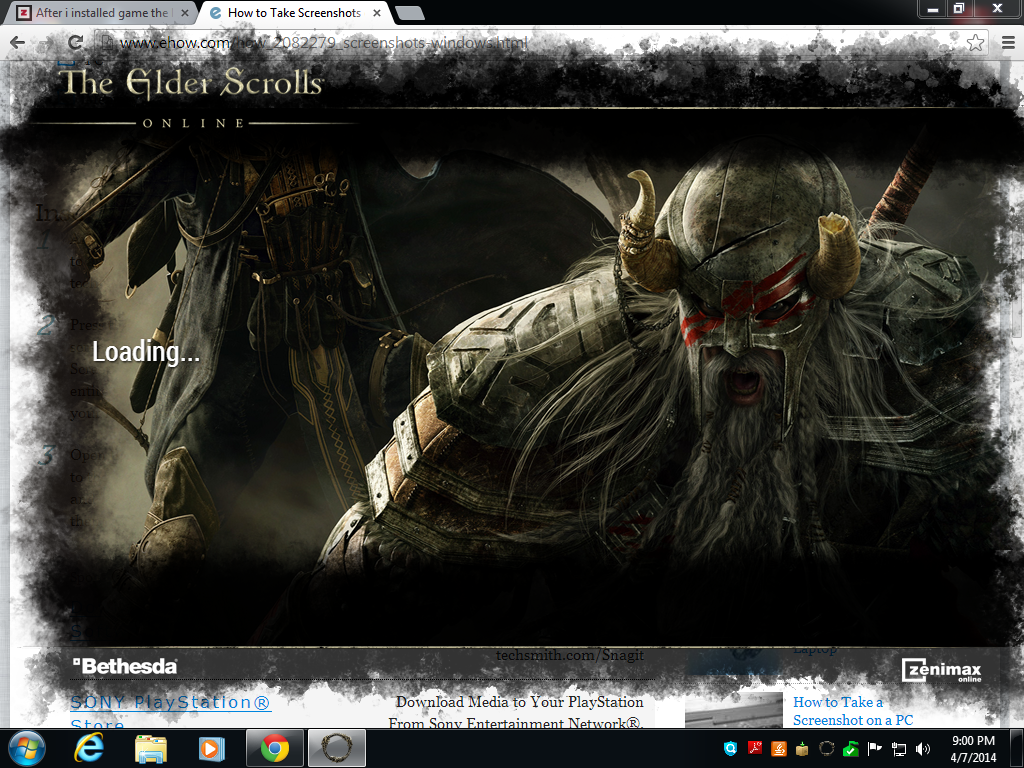Minimize the Chrome window

click(x=933, y=8)
